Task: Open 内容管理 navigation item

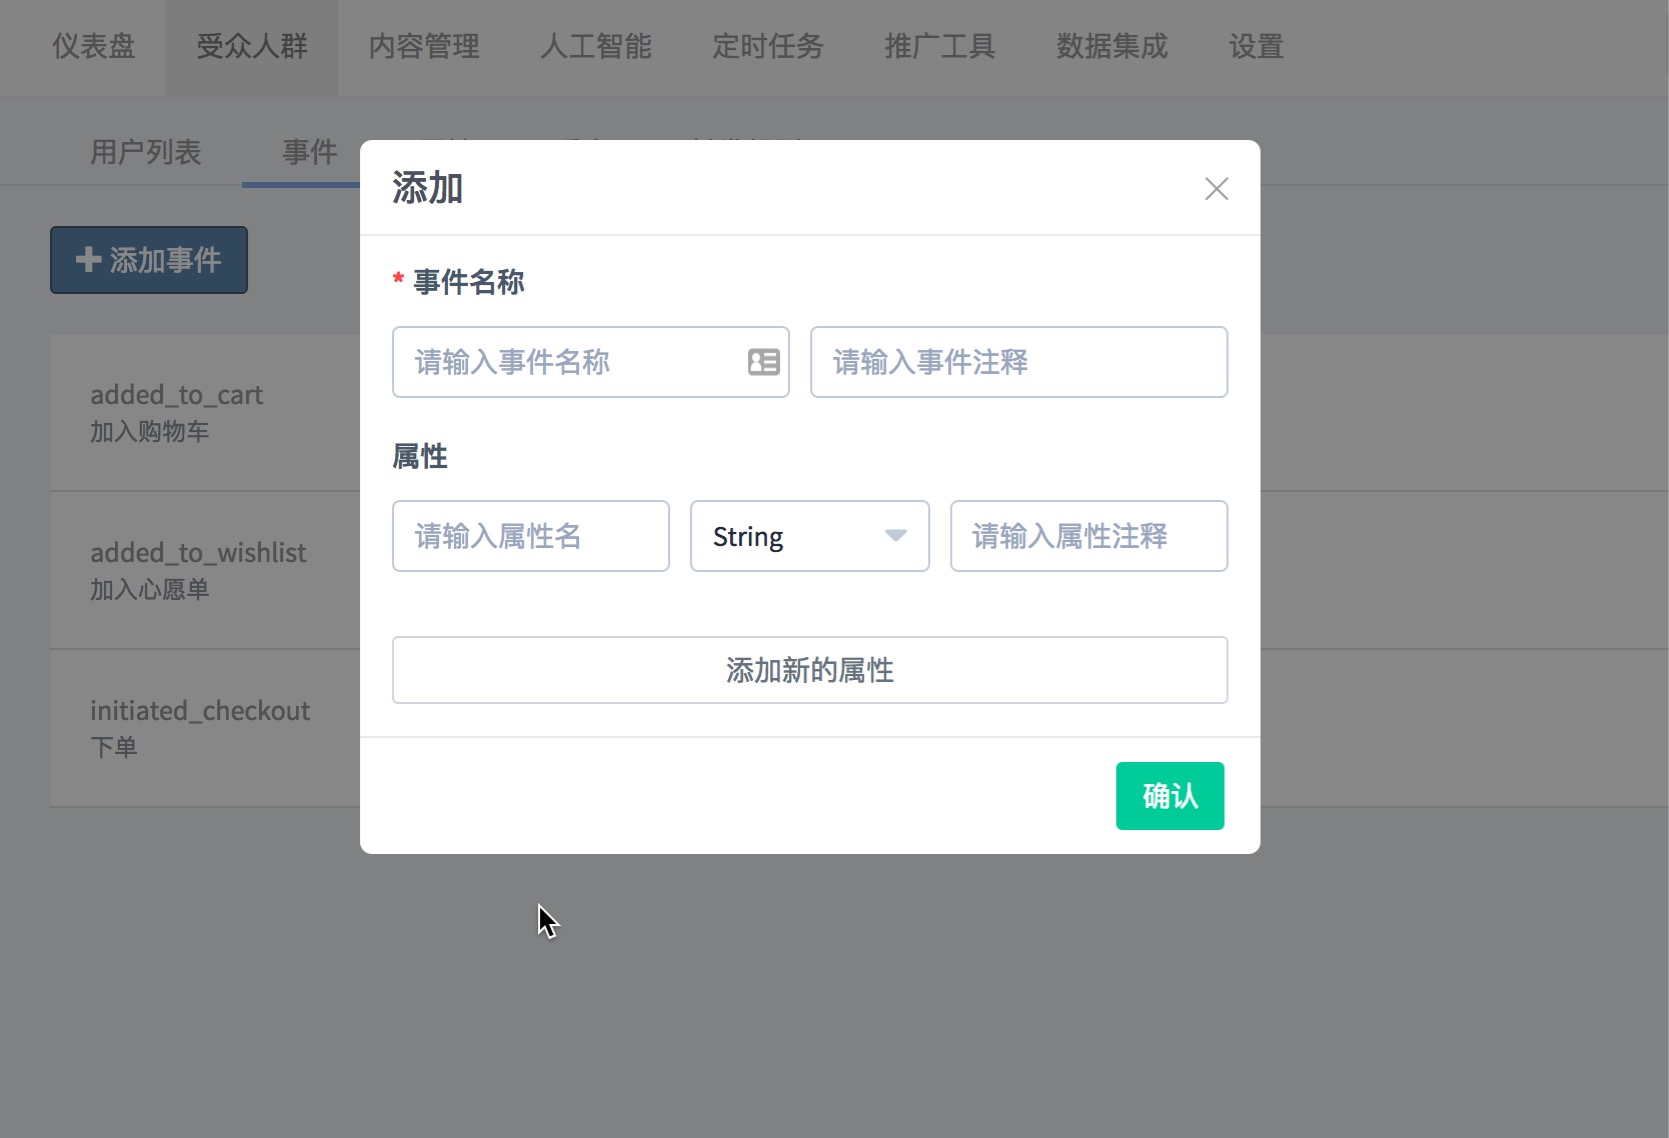Action: [x=424, y=47]
